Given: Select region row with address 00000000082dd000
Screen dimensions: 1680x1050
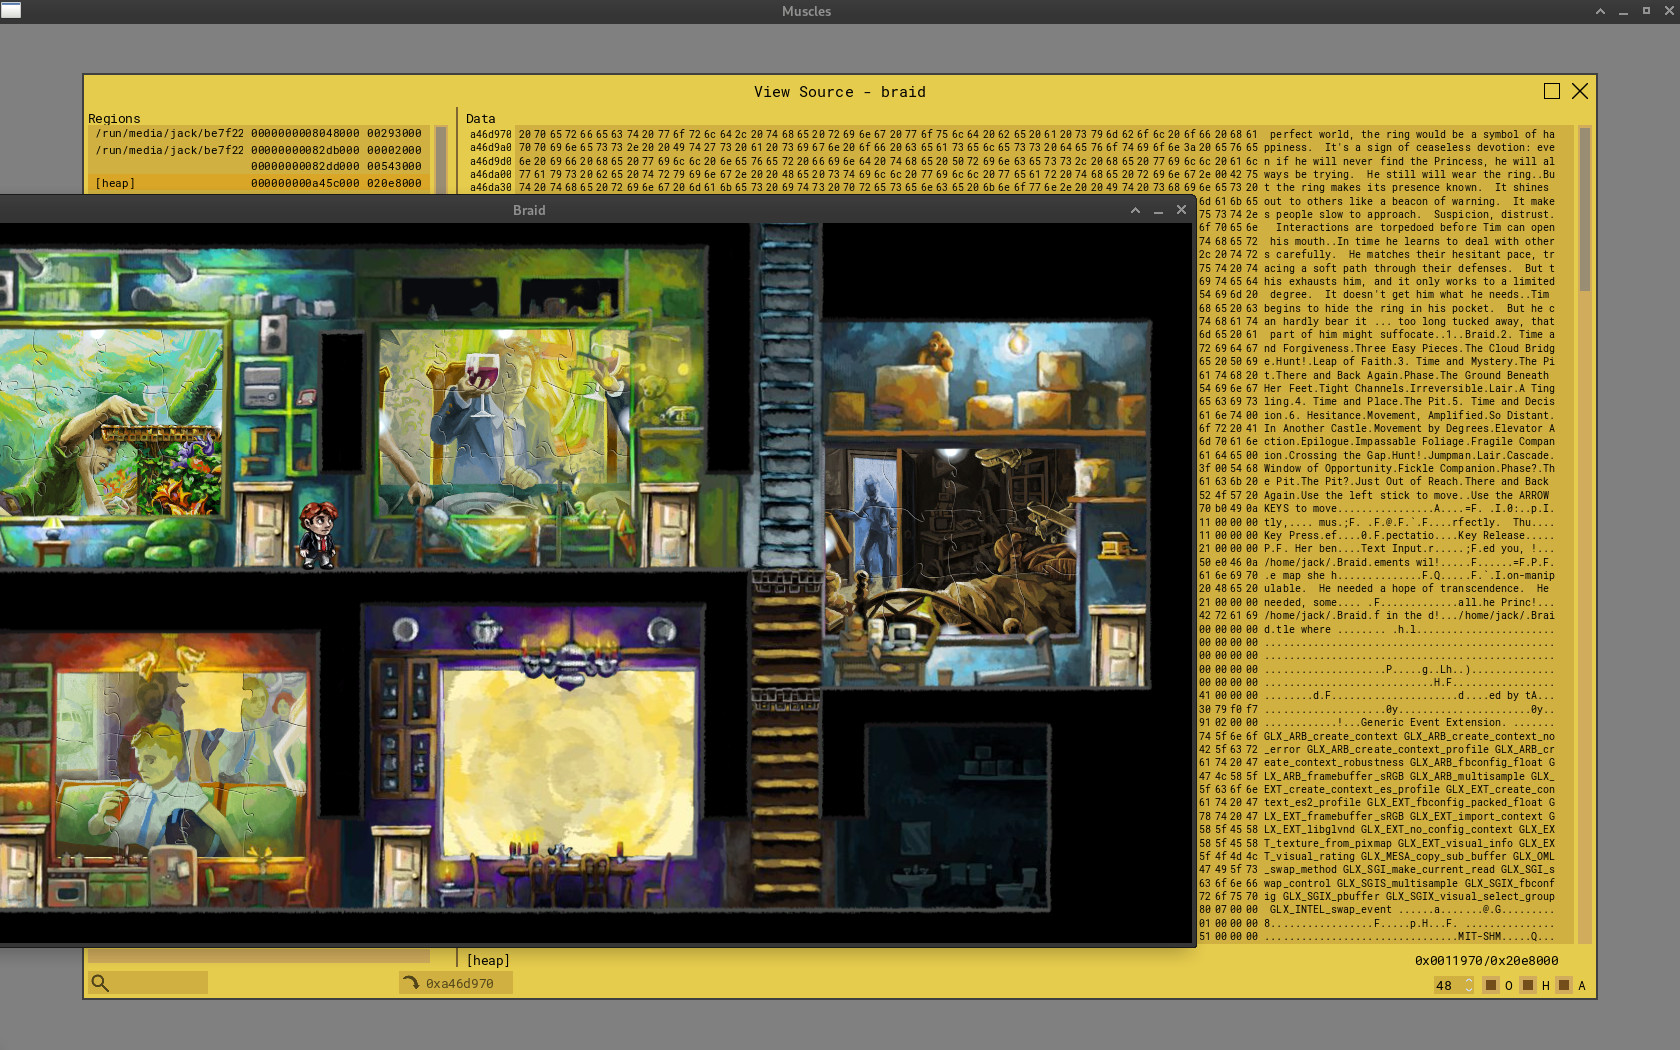Looking at the screenshot, I should click(259, 167).
